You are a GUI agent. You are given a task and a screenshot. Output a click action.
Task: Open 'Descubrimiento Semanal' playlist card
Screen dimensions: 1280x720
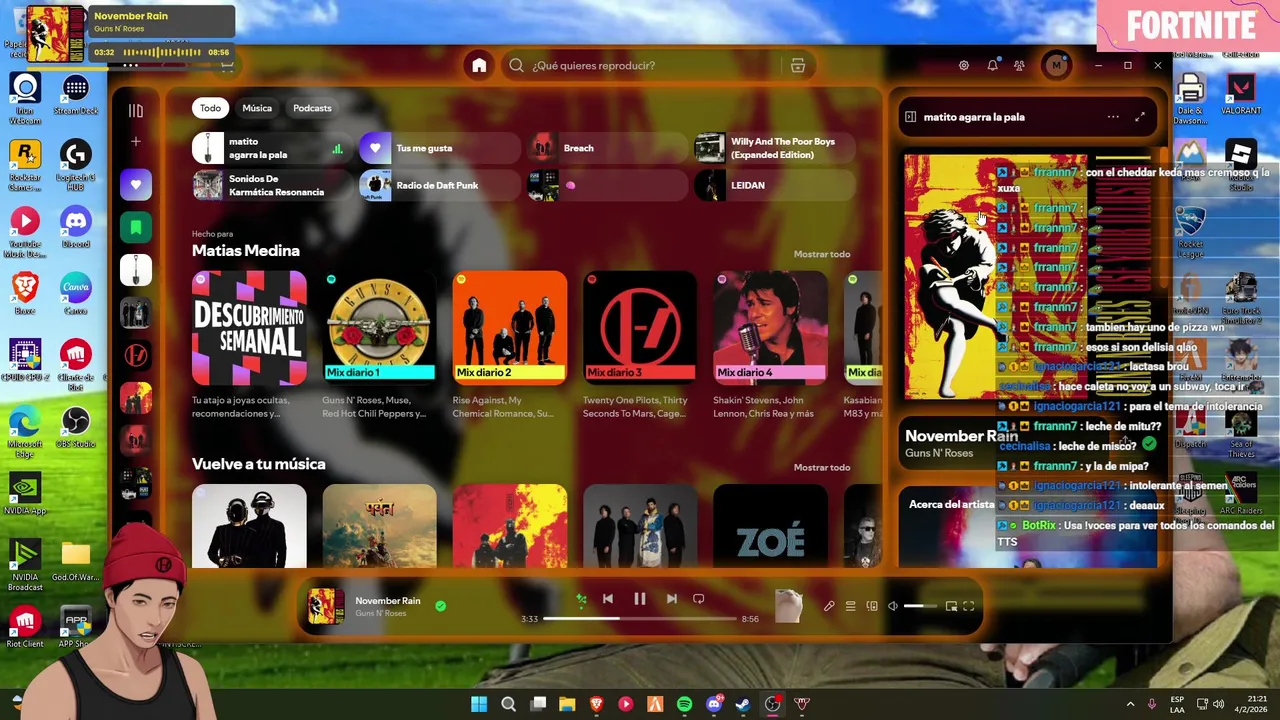coord(250,346)
